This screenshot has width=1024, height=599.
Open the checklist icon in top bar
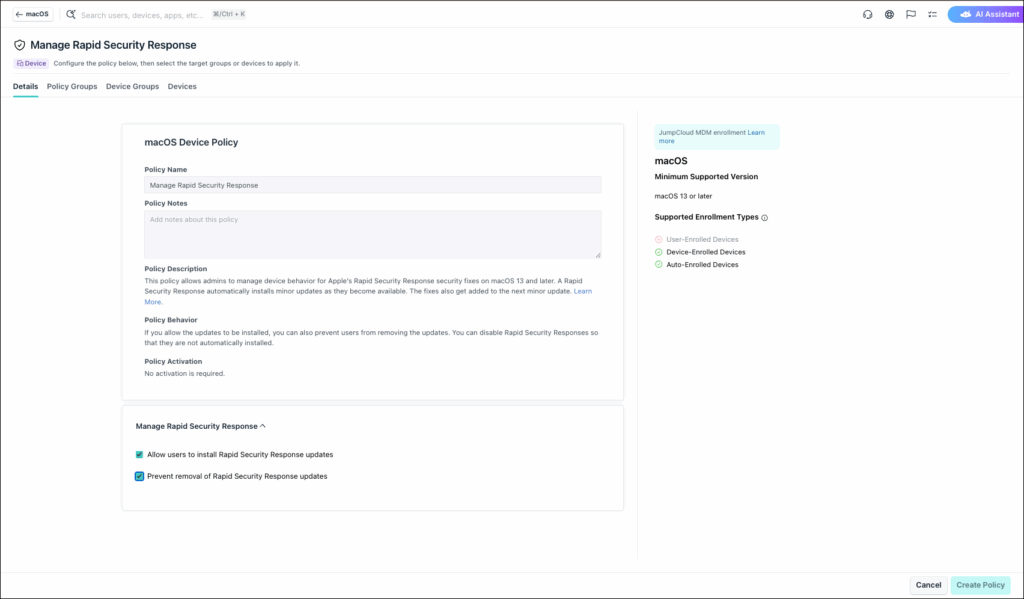point(933,14)
